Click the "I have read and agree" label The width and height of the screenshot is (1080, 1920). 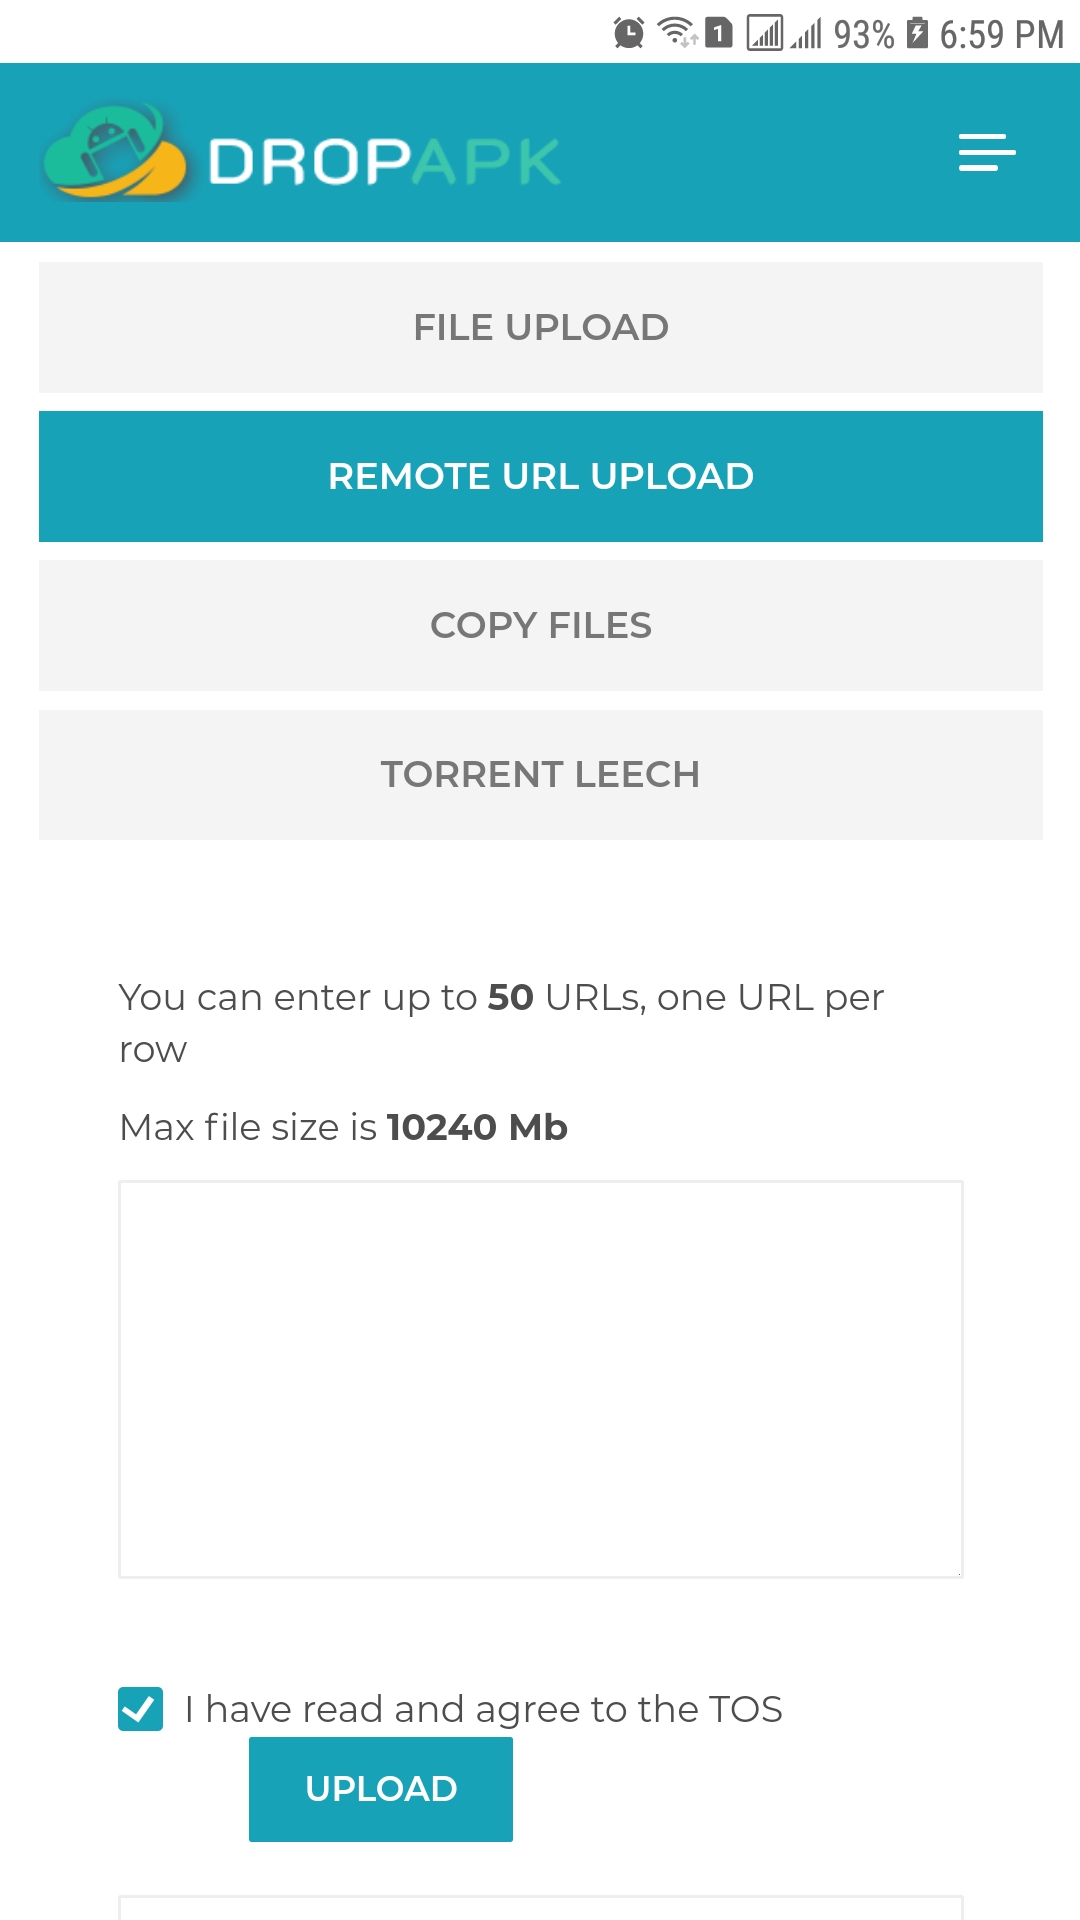[483, 1709]
